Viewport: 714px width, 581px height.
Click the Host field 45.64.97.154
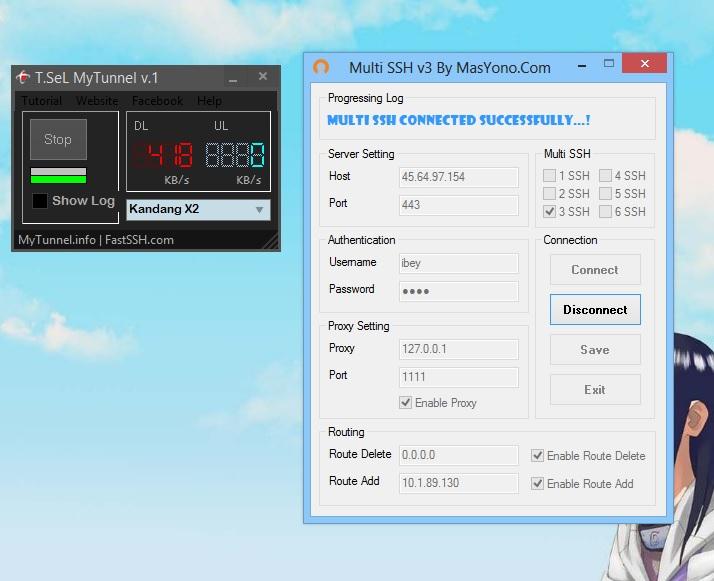click(459, 177)
